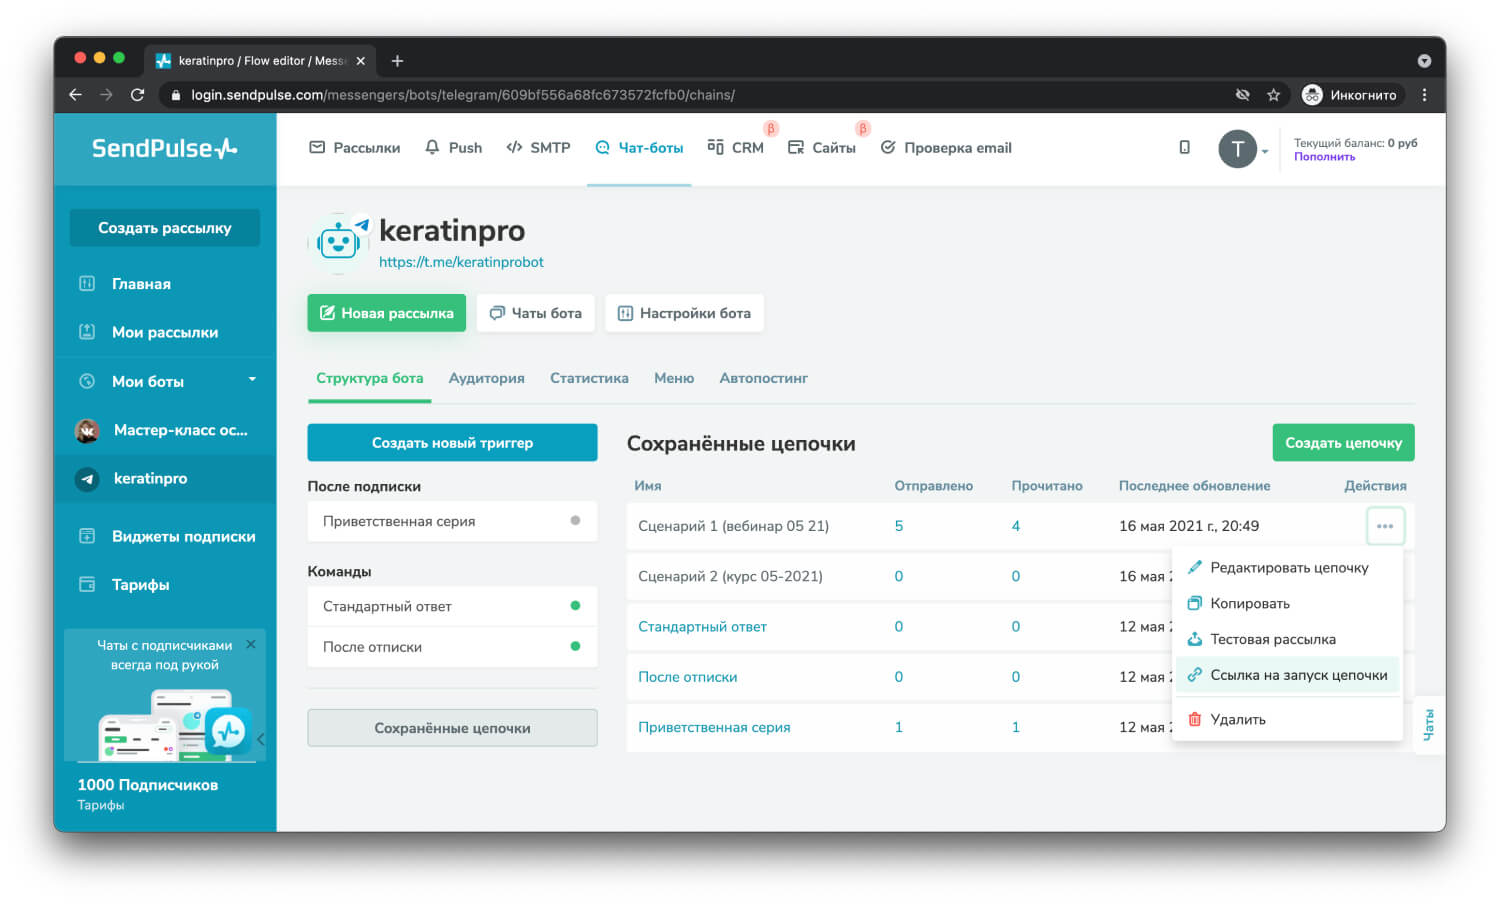The image size is (1500, 904).
Task: Click the browser address bar URL
Action: 463,95
